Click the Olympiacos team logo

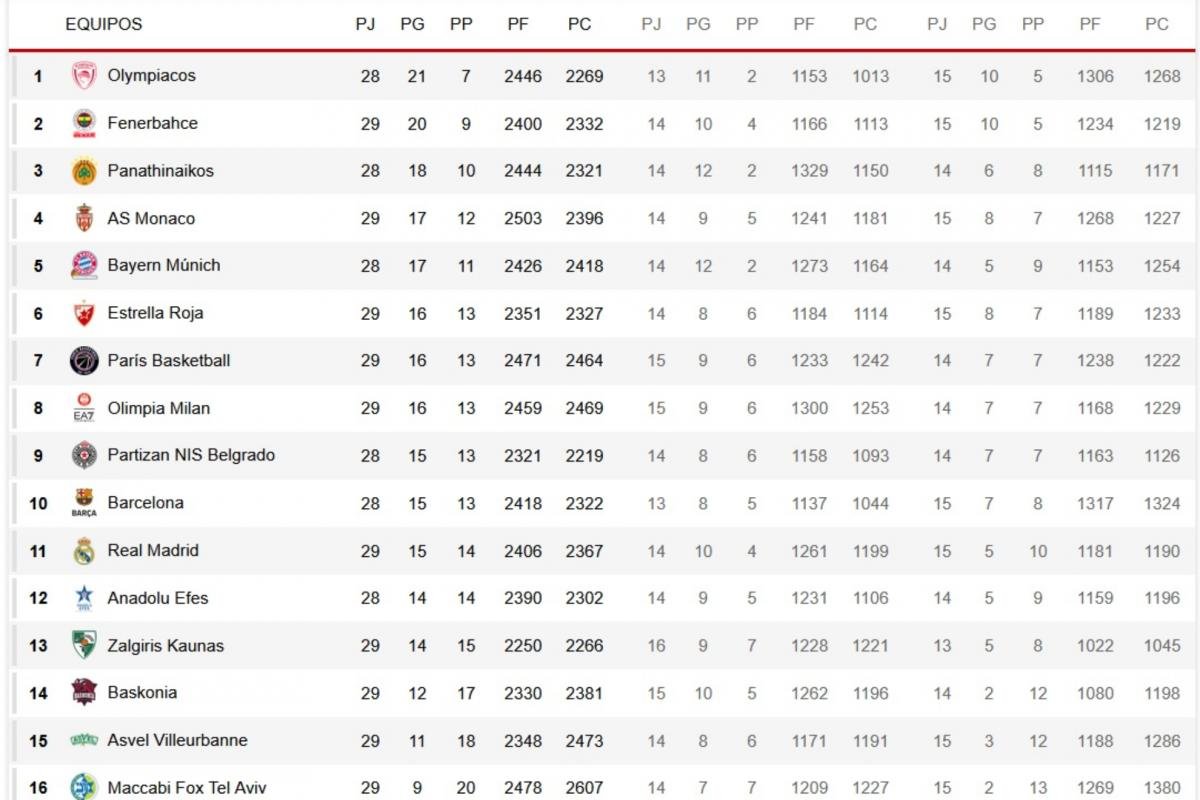pyautogui.click(x=84, y=76)
